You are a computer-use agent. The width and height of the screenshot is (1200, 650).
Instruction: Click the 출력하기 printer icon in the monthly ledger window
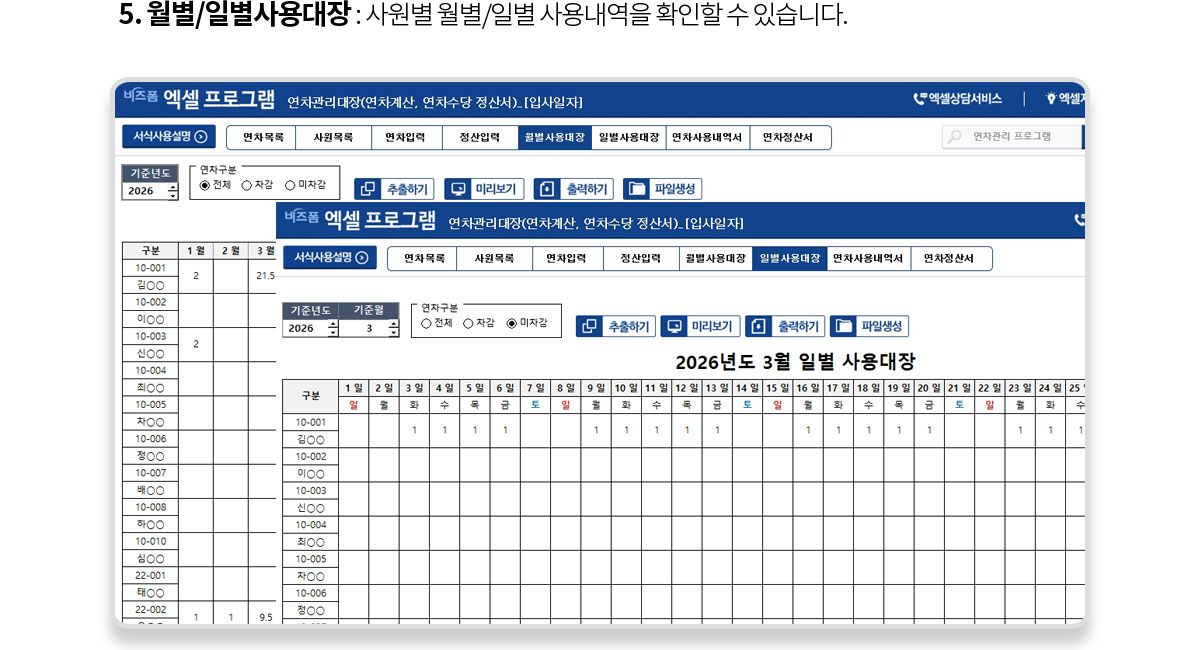point(548,189)
